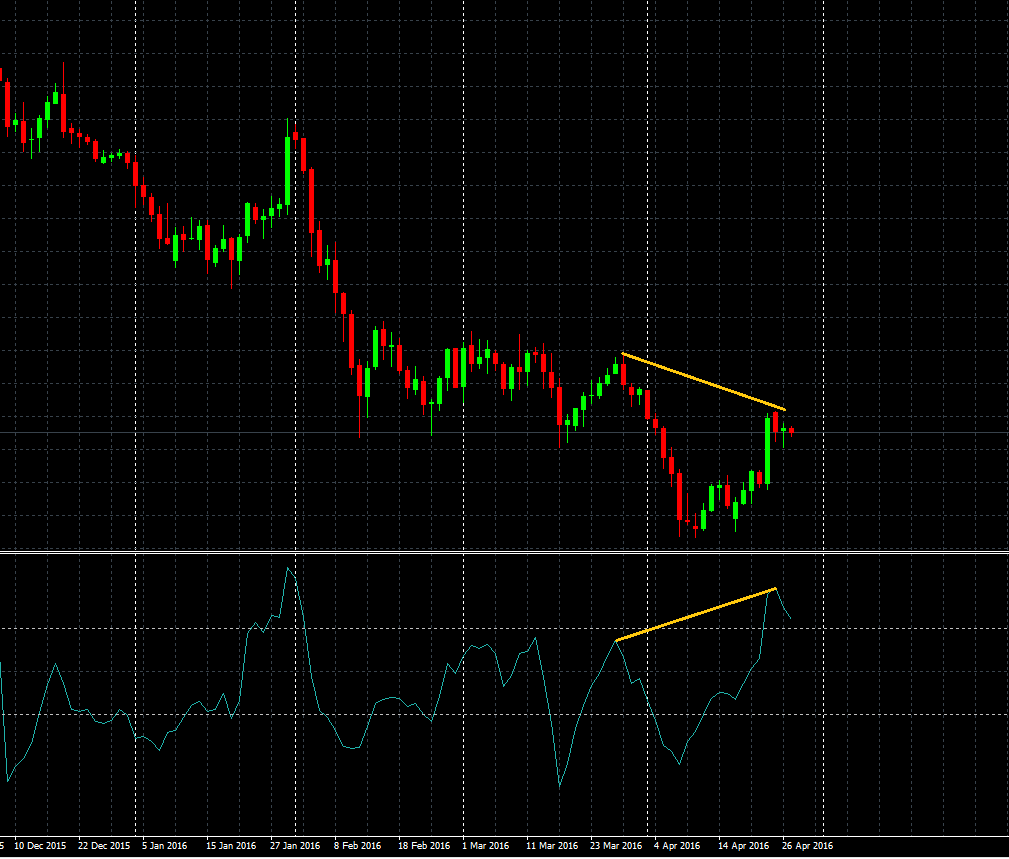This screenshot has width=1009, height=859.
Task: Select the 11 Mar 2016 date label
Action: [x=551, y=845]
